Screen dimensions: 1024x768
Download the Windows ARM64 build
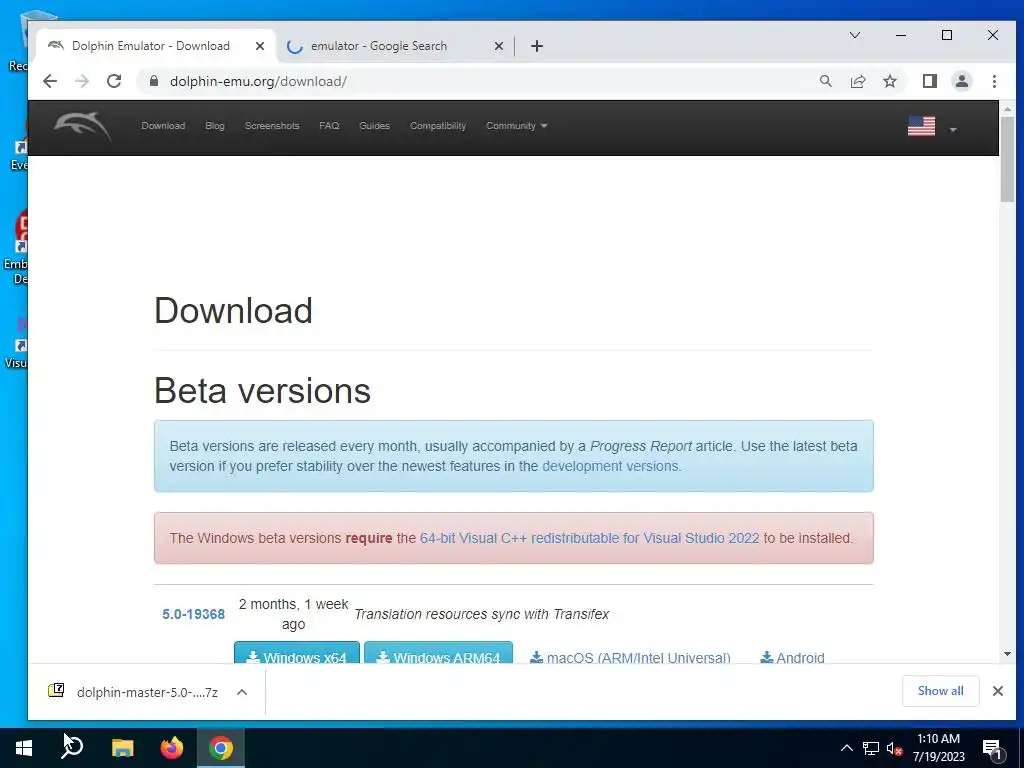point(438,653)
